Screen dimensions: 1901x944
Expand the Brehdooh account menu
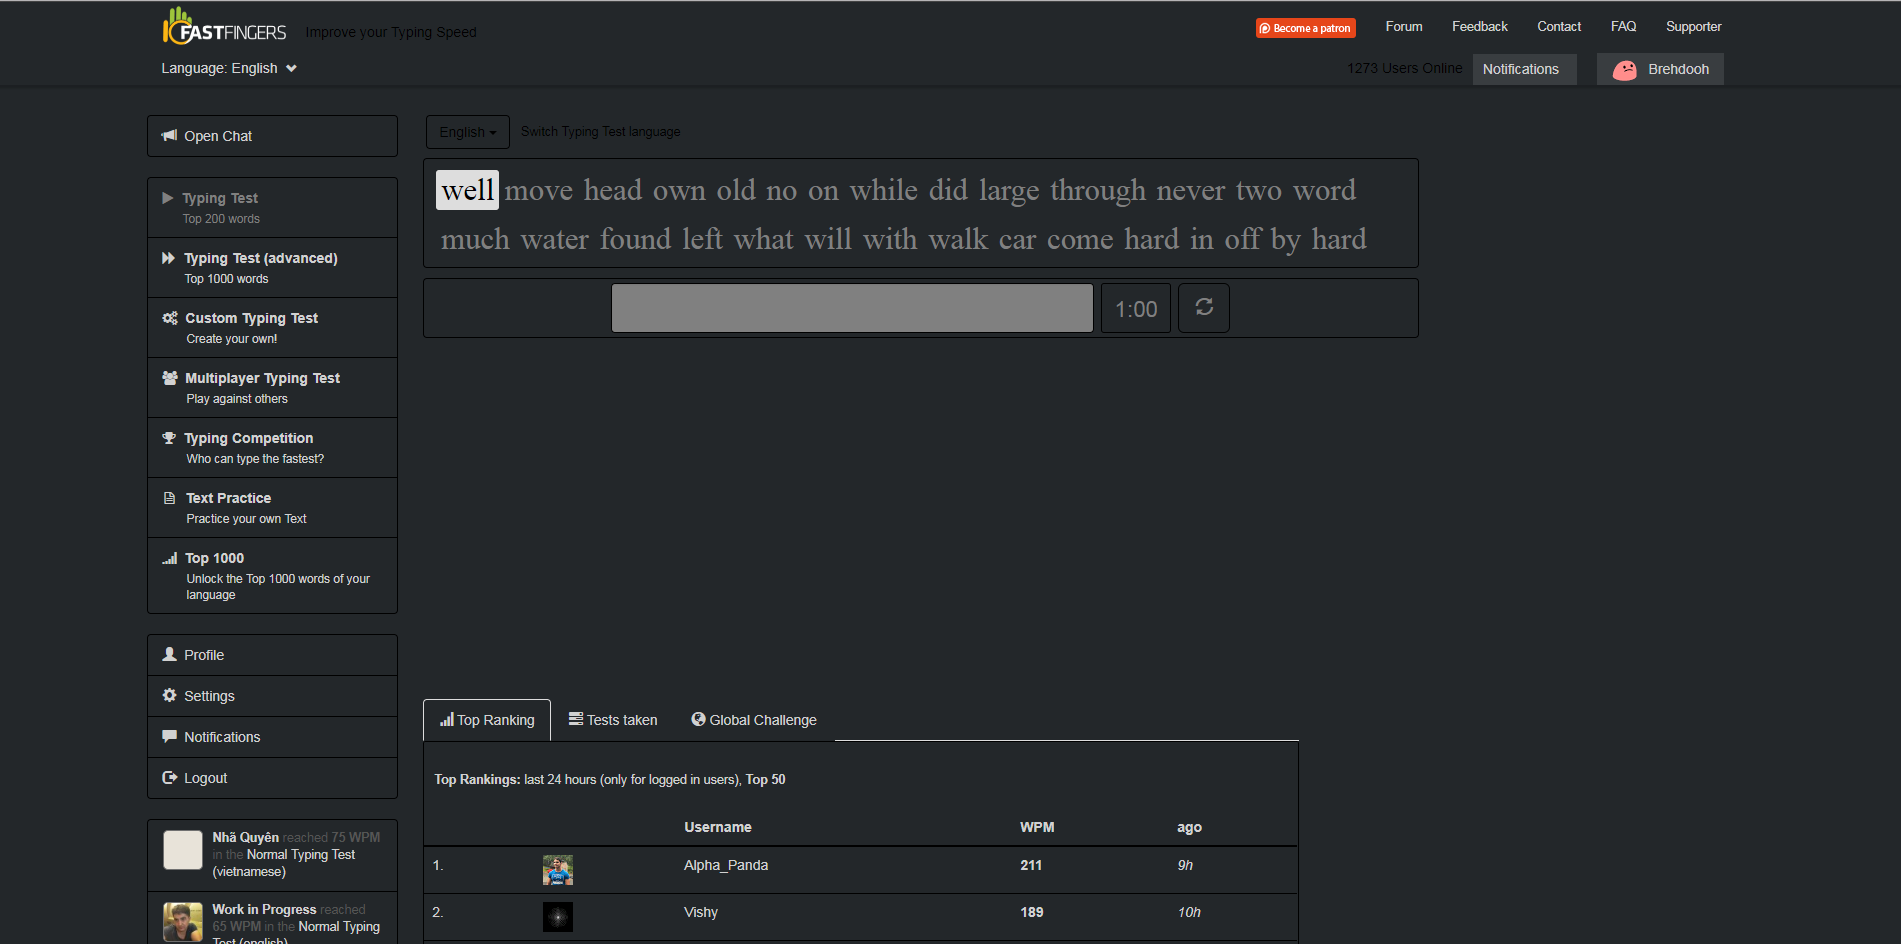click(1659, 69)
